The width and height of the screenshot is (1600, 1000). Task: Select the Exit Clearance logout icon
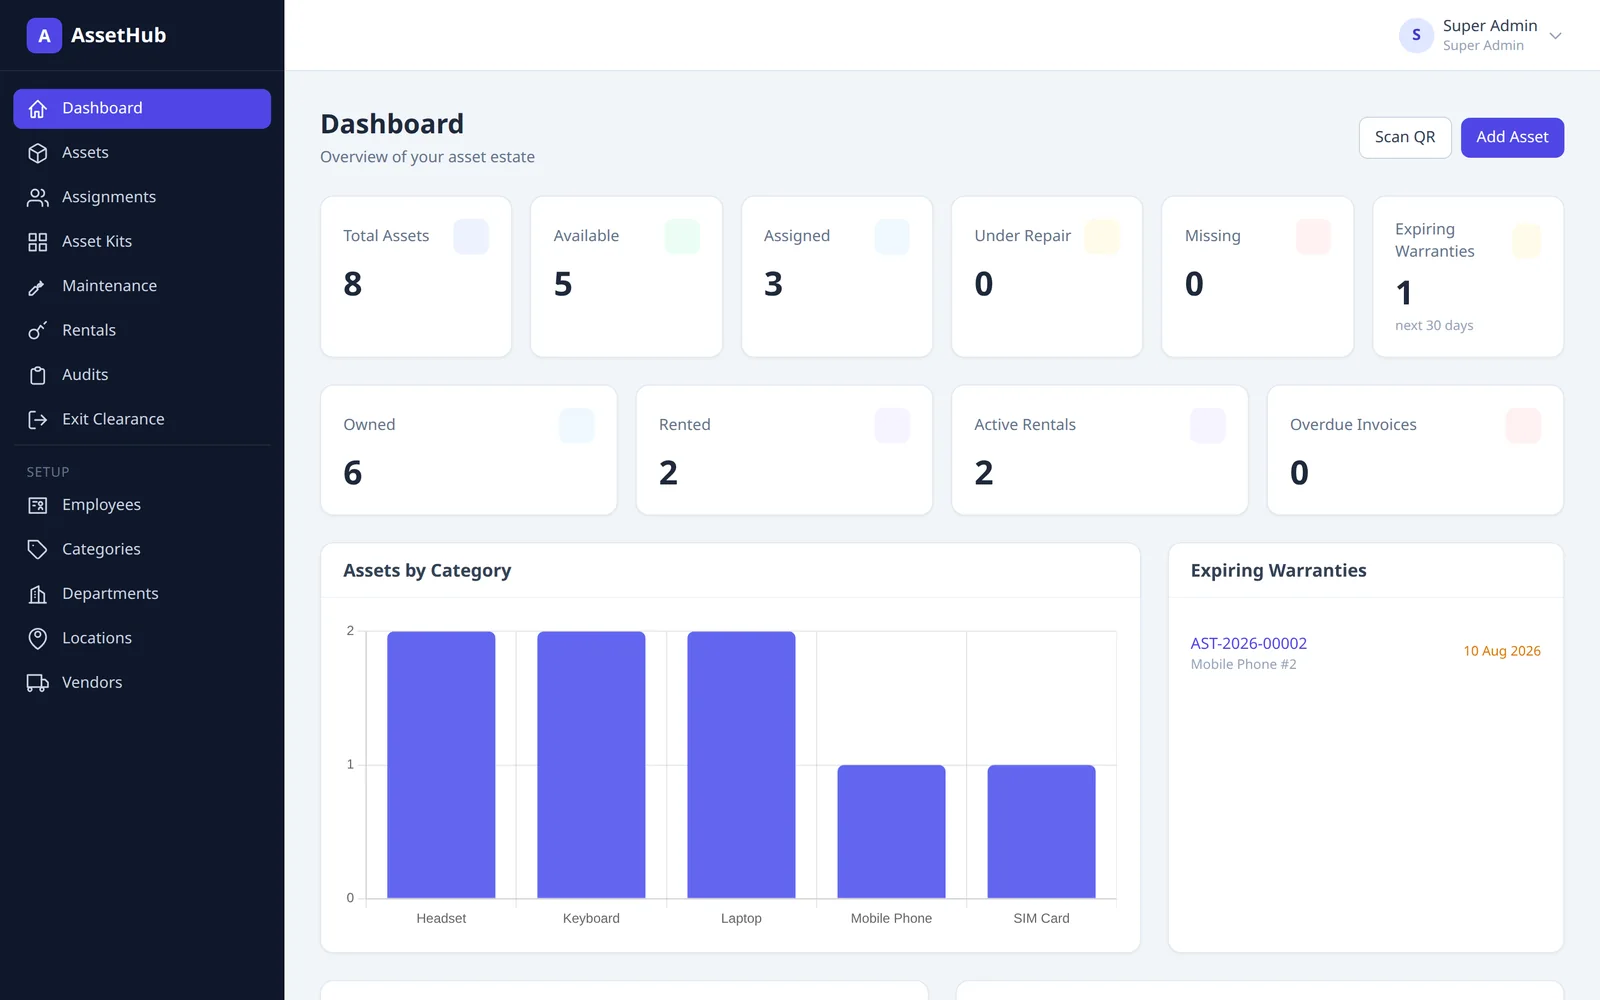[38, 419]
